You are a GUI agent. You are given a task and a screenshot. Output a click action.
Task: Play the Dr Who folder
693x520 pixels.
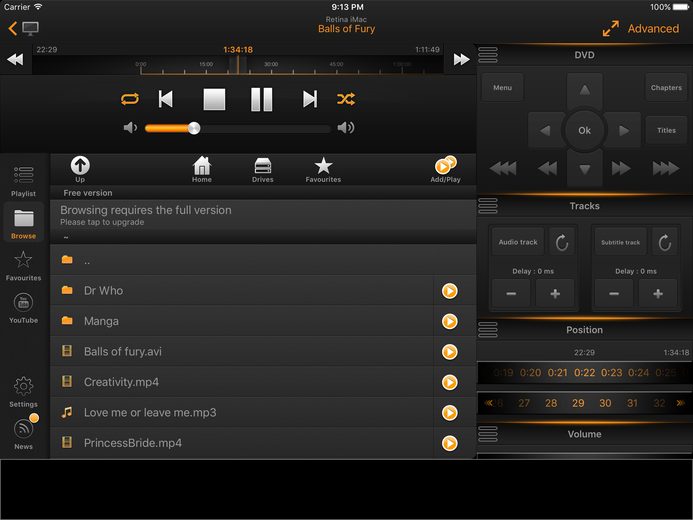[449, 291]
